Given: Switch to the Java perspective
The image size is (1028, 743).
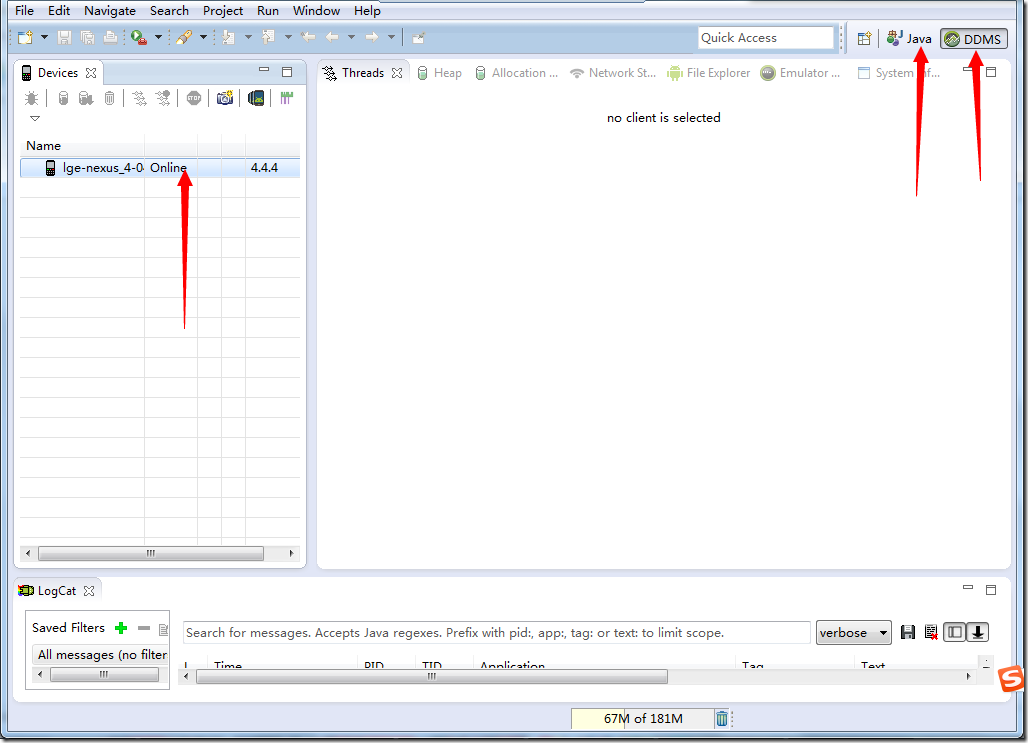Looking at the screenshot, I should coord(909,39).
